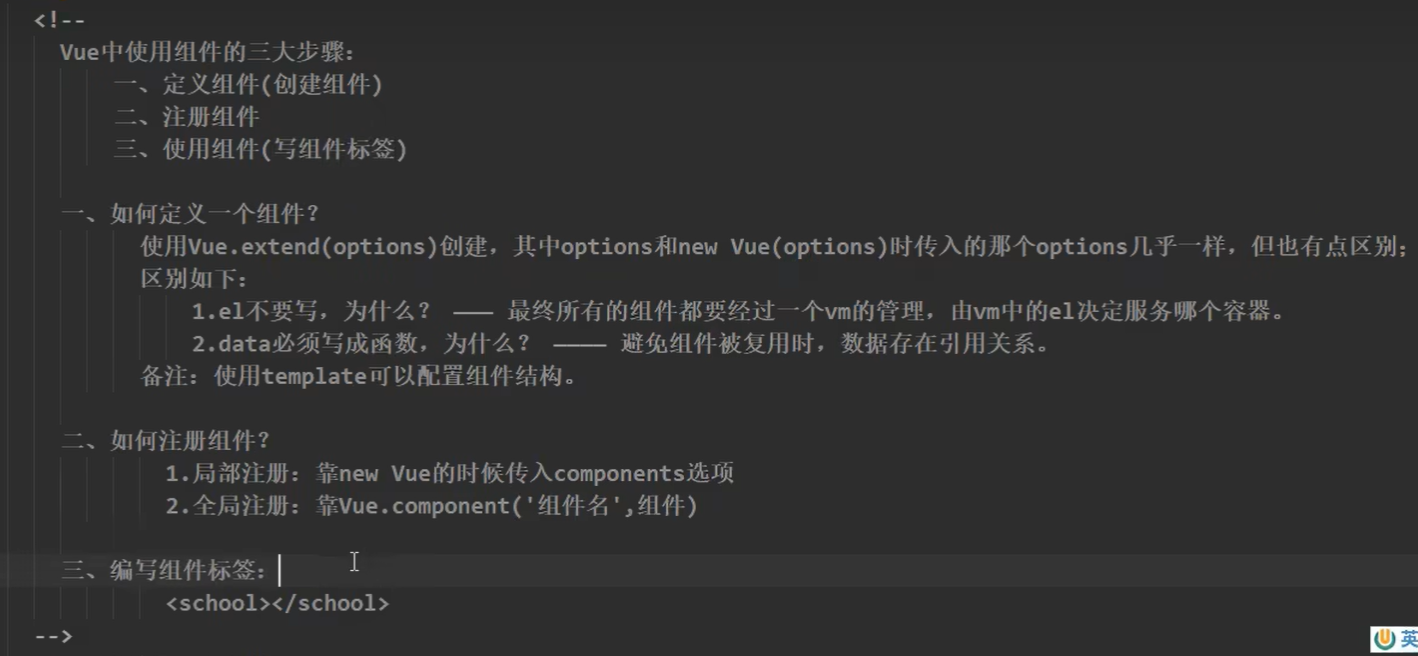
Task: Click the 区别如下： line
Action: pos(194,279)
